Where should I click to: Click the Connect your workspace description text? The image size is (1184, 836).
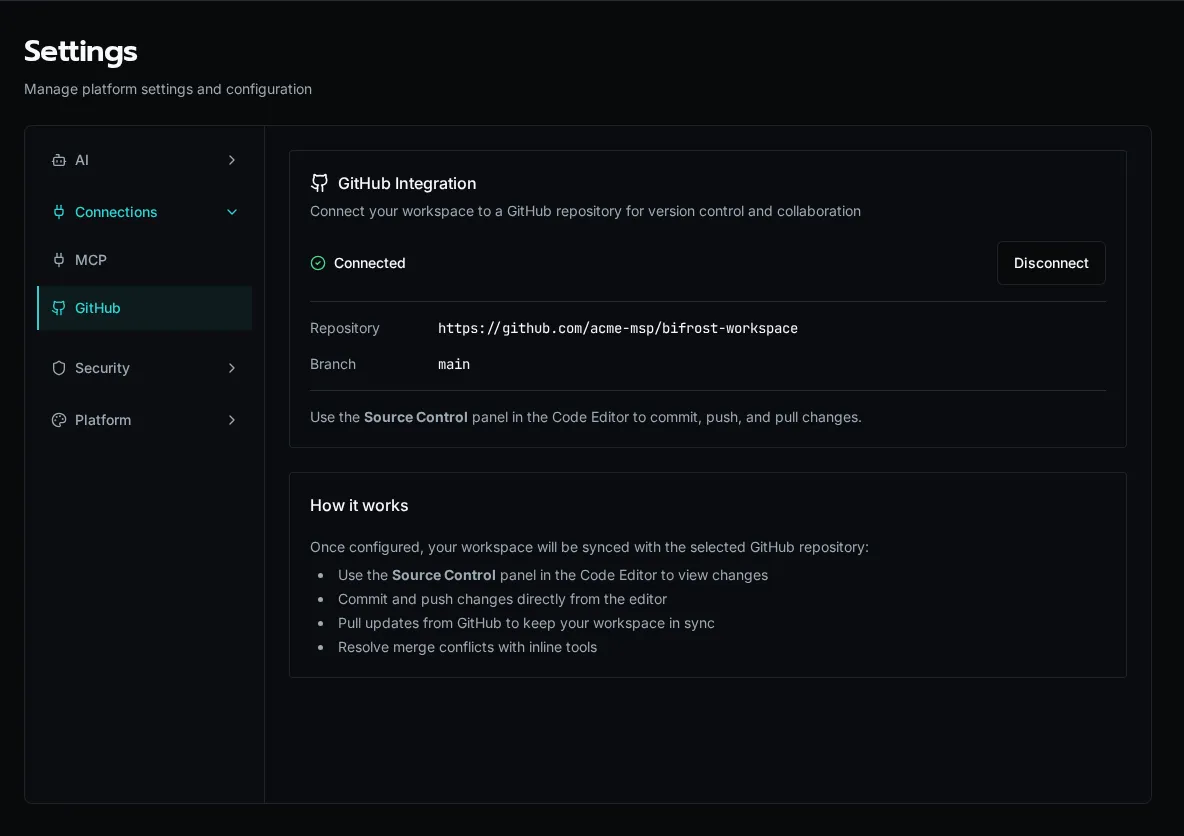click(585, 211)
